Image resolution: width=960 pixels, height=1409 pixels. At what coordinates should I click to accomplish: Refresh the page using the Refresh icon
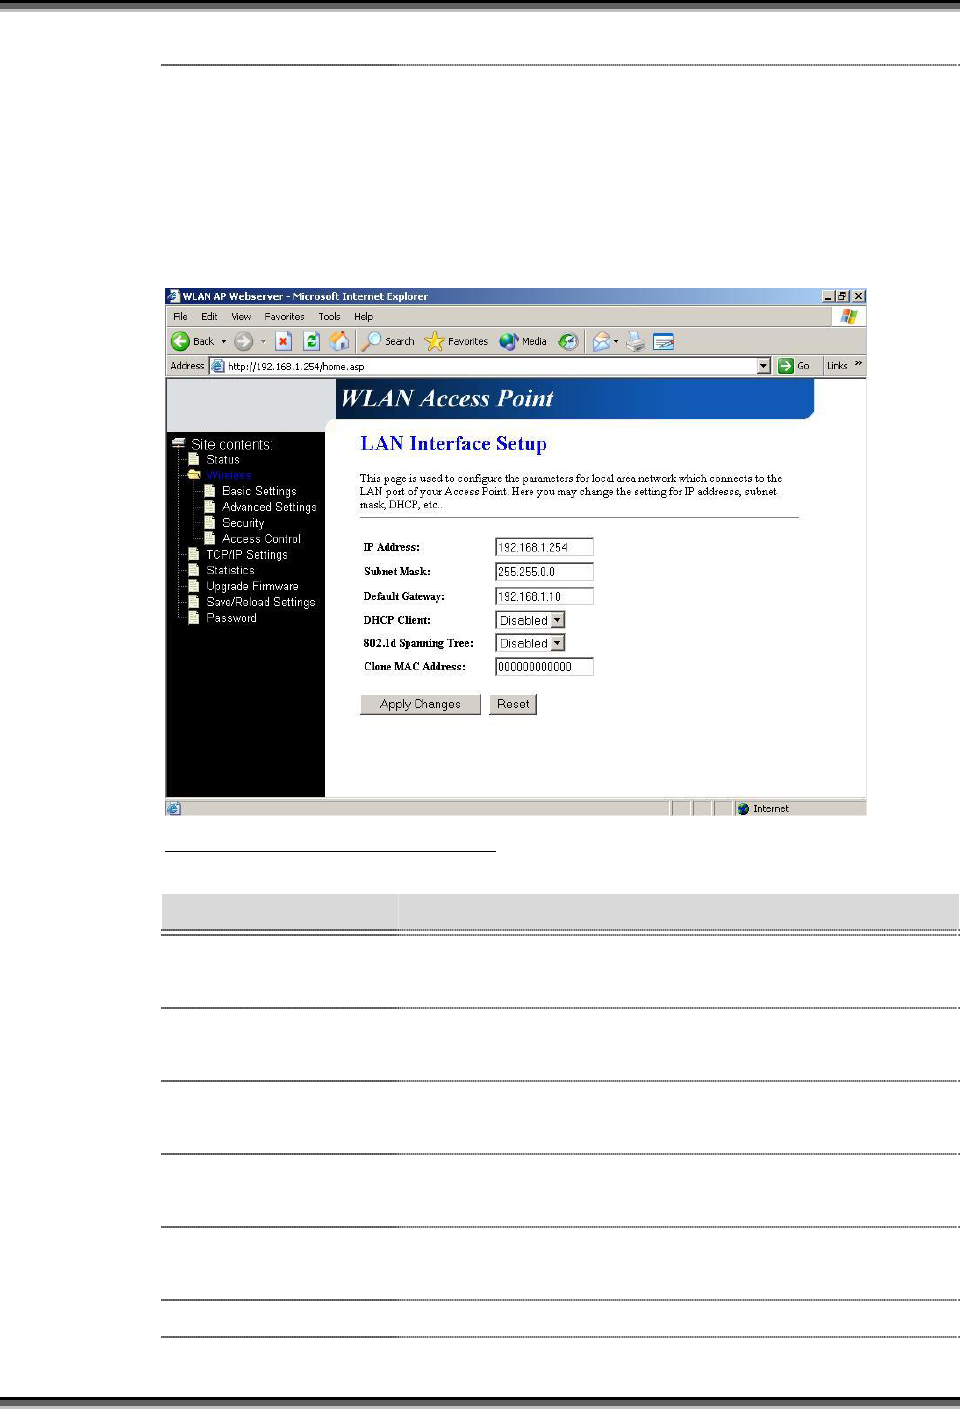tap(311, 341)
